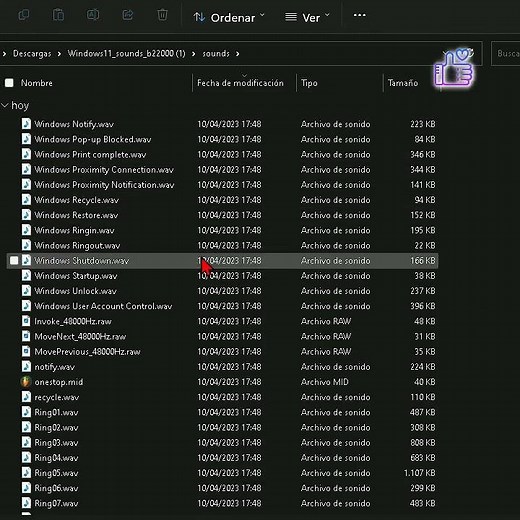Screen dimensions: 520x520
Task: Tick the checkbox for Windows Shutdown.wav
Action: 14,260
